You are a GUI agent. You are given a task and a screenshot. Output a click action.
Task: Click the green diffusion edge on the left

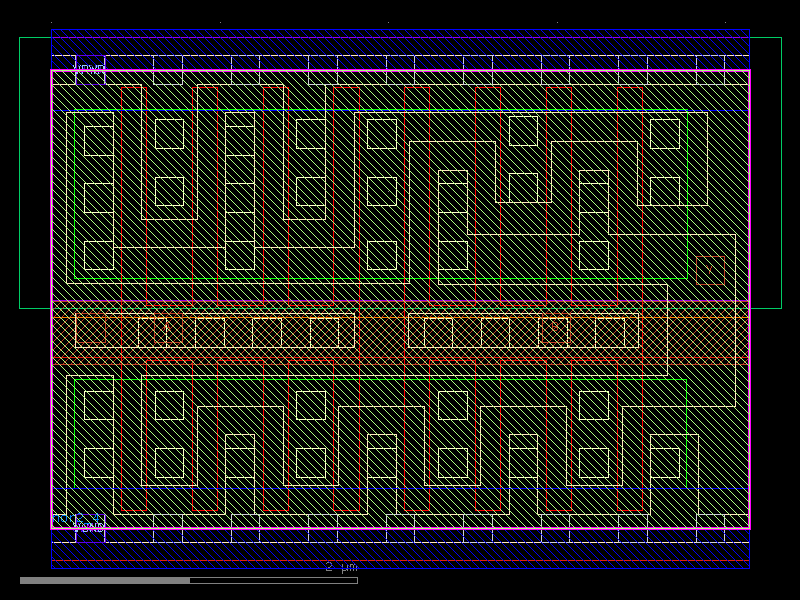76,200
